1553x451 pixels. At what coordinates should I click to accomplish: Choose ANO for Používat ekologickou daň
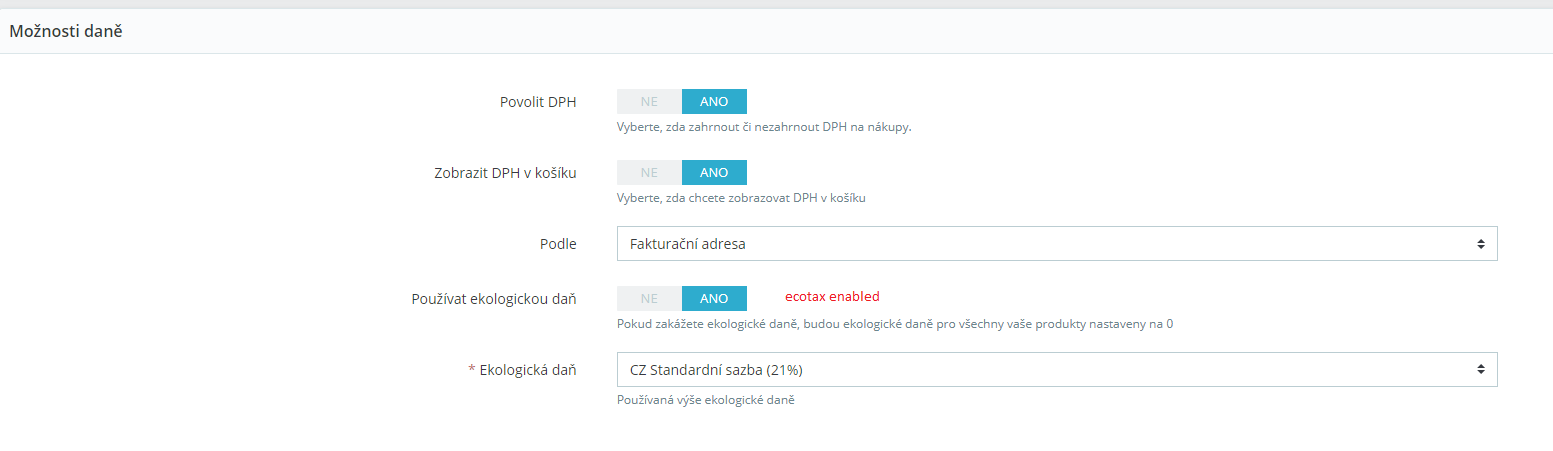(x=714, y=298)
